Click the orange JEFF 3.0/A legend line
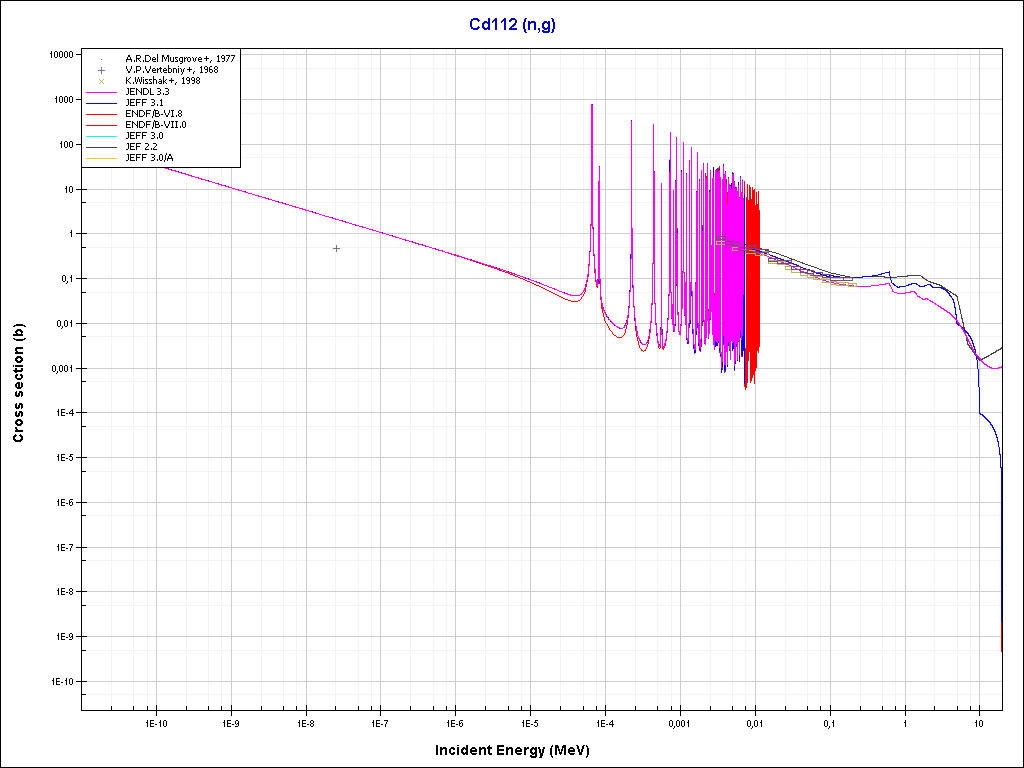The width and height of the screenshot is (1024, 768). click(x=102, y=158)
